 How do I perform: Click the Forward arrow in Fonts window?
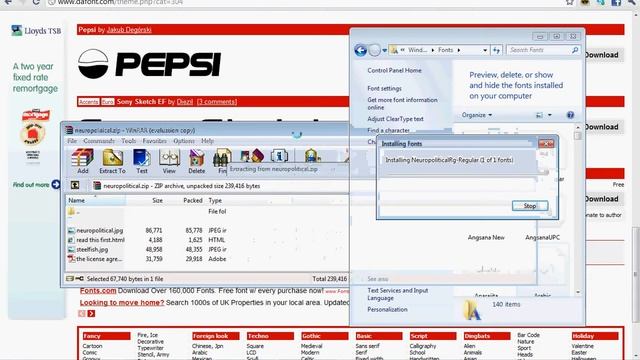click(x=374, y=50)
